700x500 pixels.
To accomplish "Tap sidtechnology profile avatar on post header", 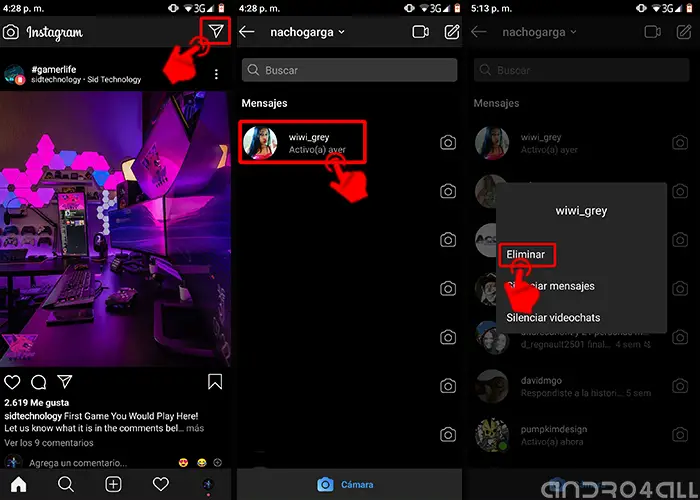I will [x=14, y=74].
